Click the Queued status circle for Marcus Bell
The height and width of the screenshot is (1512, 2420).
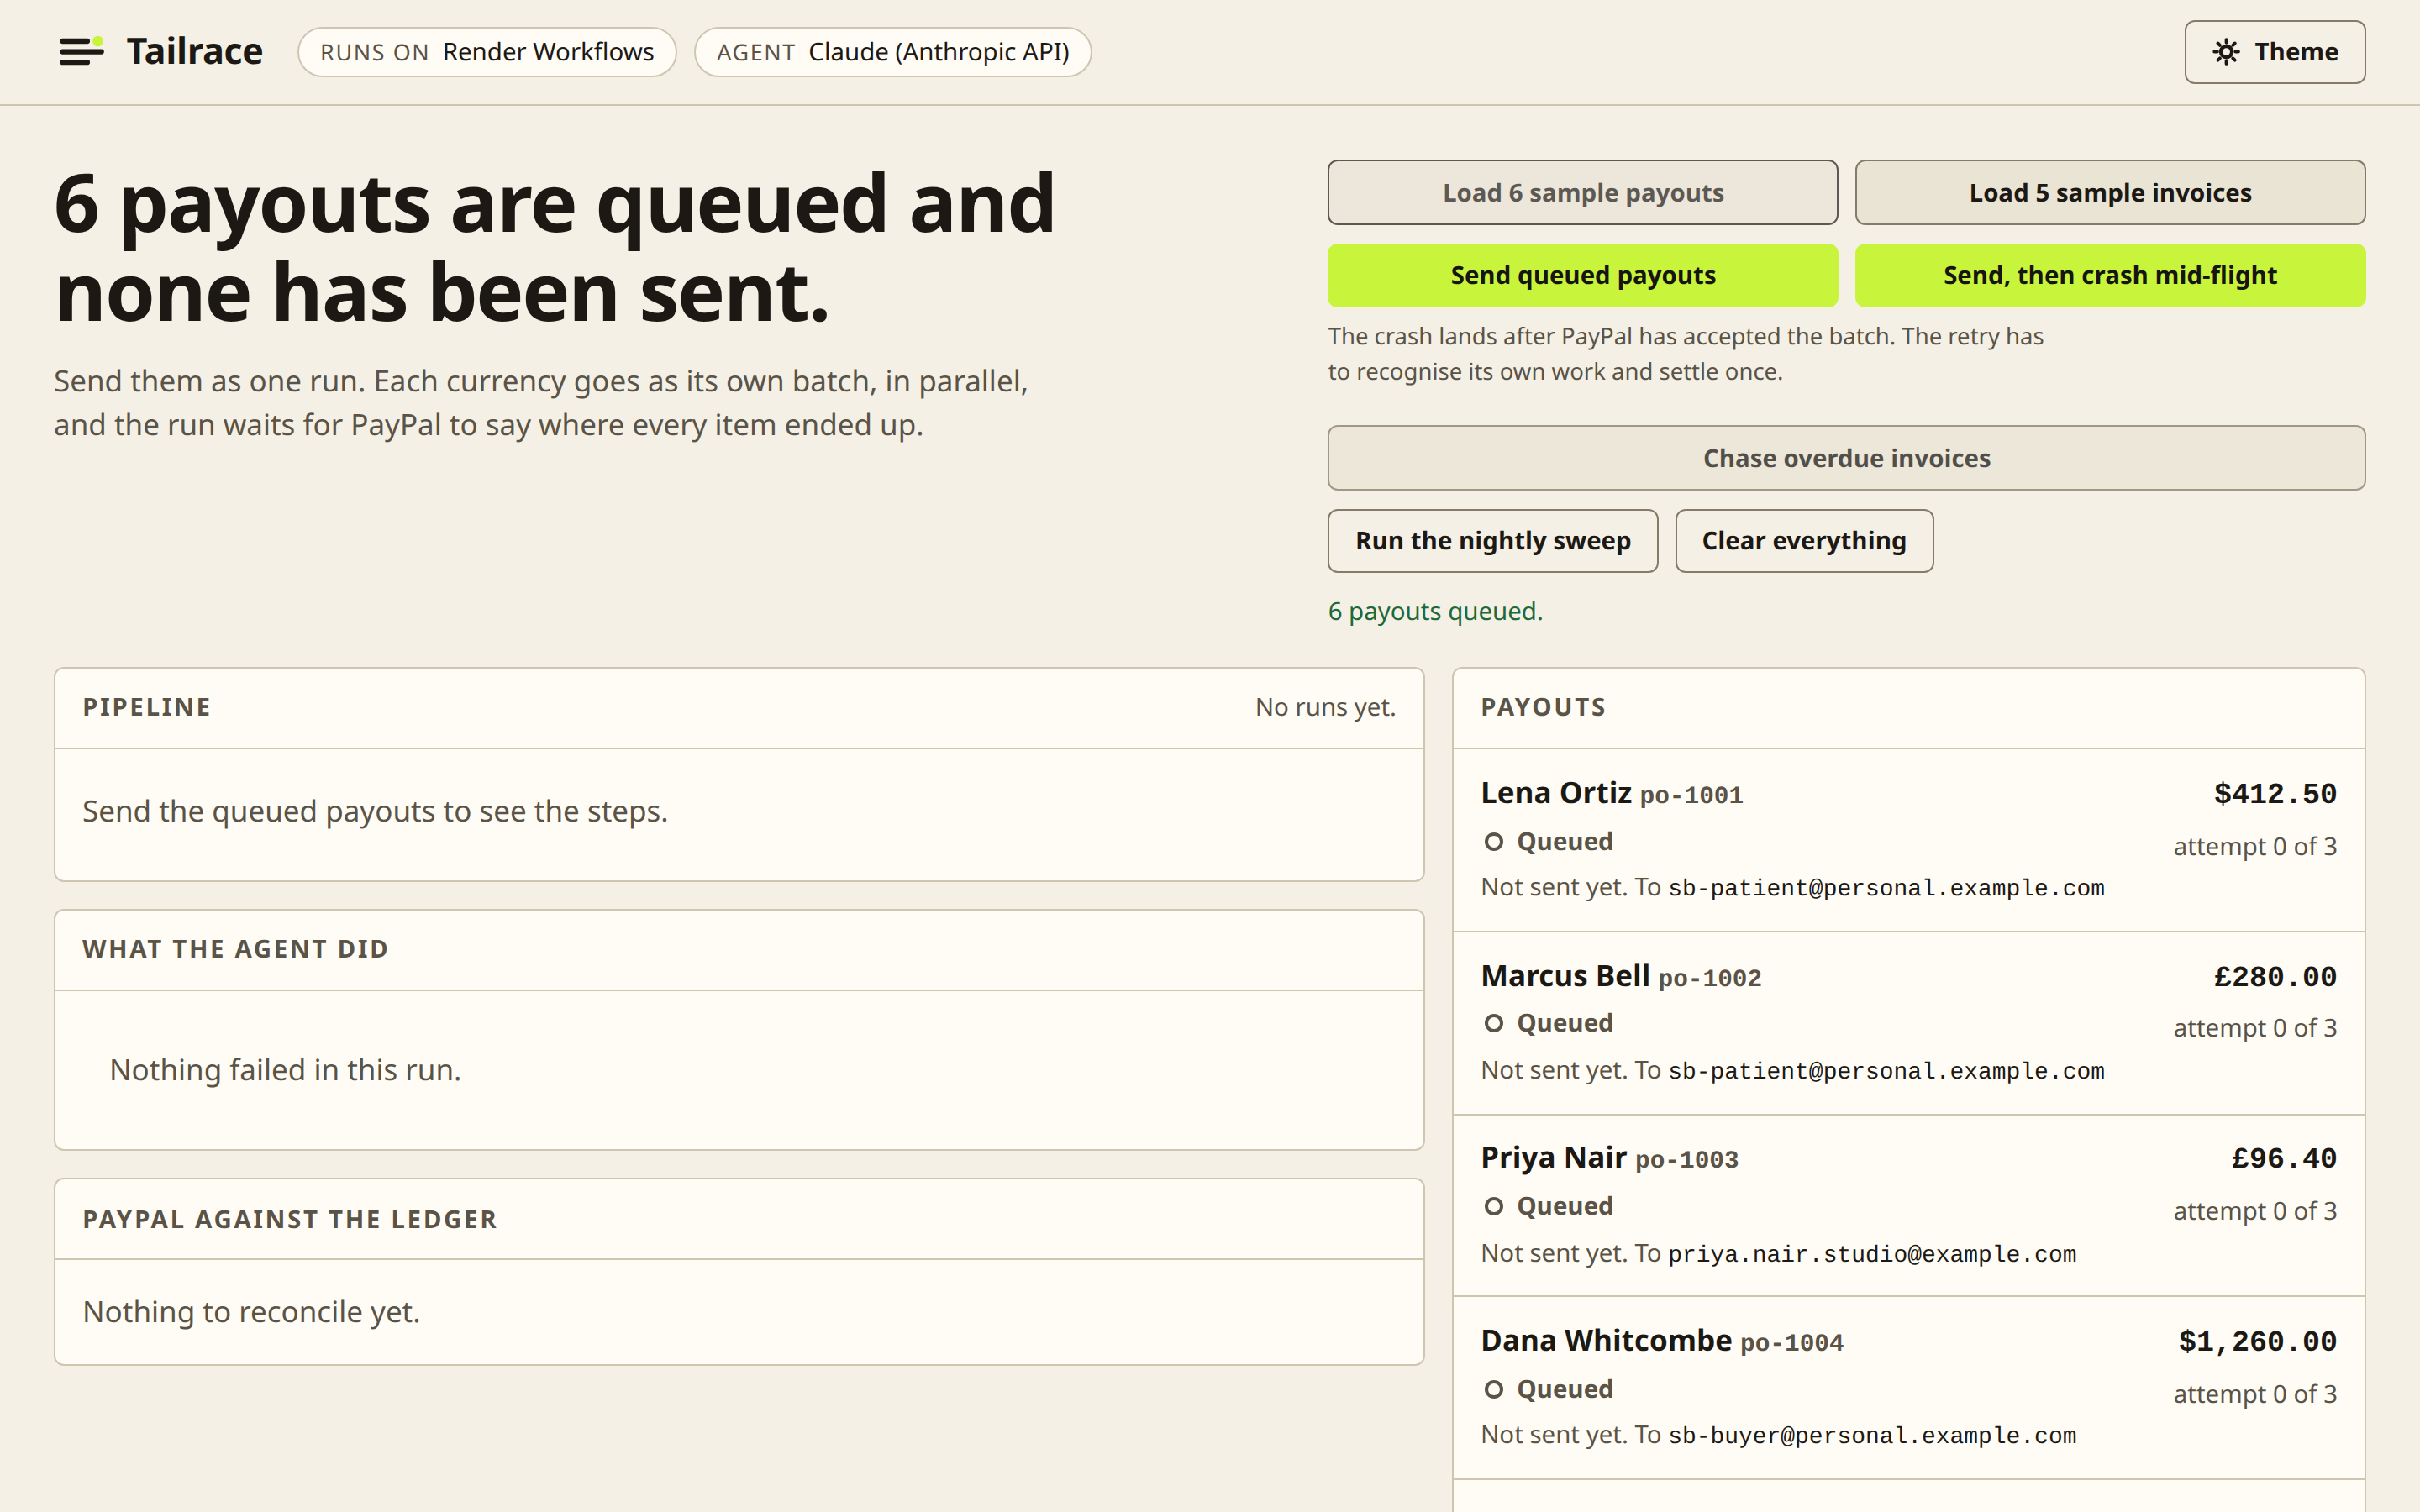[x=1493, y=1023]
